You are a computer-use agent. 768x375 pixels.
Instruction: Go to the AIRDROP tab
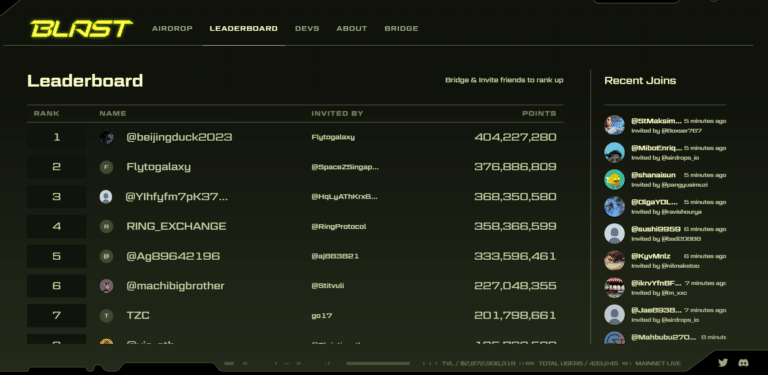(x=172, y=28)
